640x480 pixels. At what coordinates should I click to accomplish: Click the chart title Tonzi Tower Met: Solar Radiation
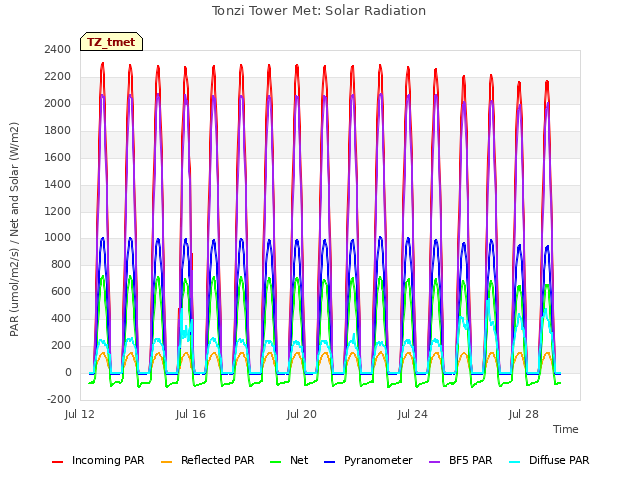click(x=319, y=11)
